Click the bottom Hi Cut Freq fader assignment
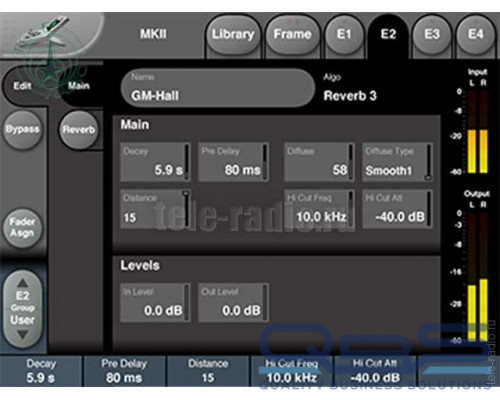This screenshot has width=500, height=400. [292, 371]
